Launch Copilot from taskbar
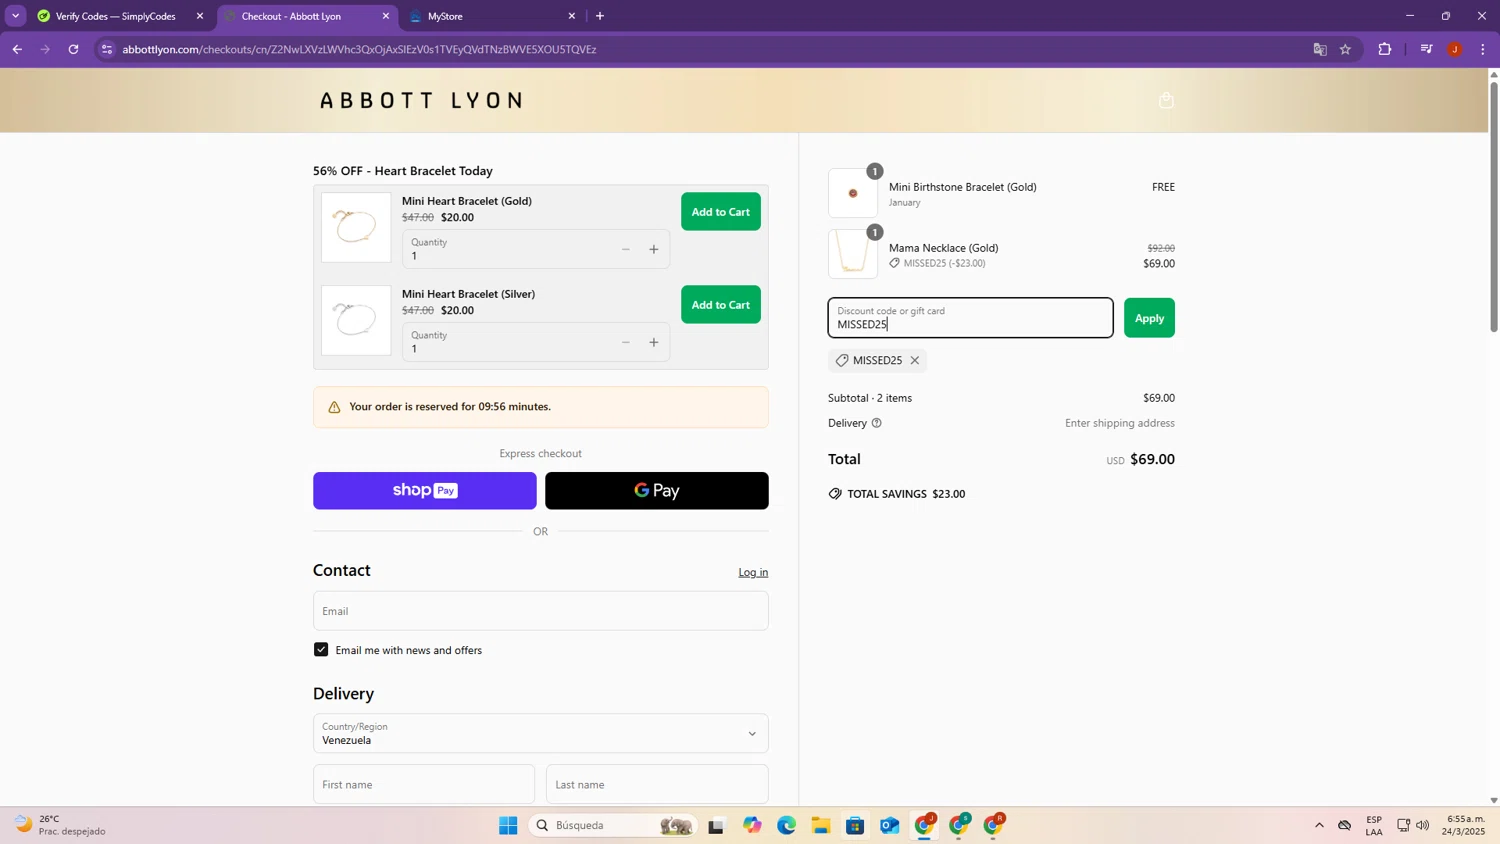Screen dimensions: 1500x844 point(752,825)
